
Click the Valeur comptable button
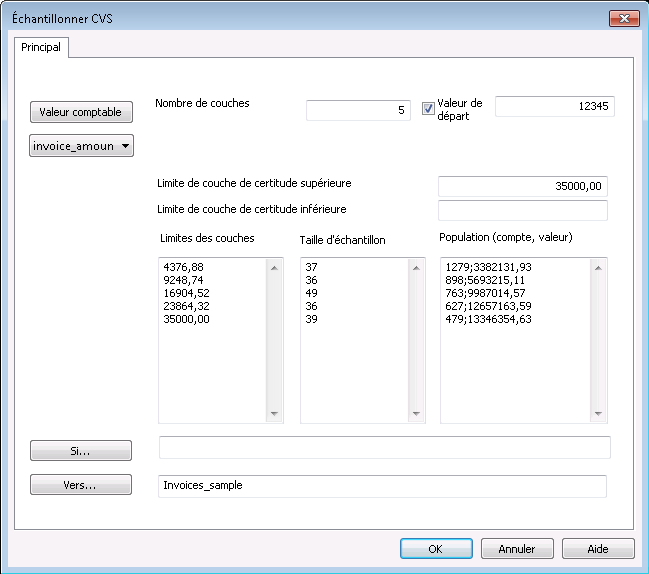[x=81, y=112]
